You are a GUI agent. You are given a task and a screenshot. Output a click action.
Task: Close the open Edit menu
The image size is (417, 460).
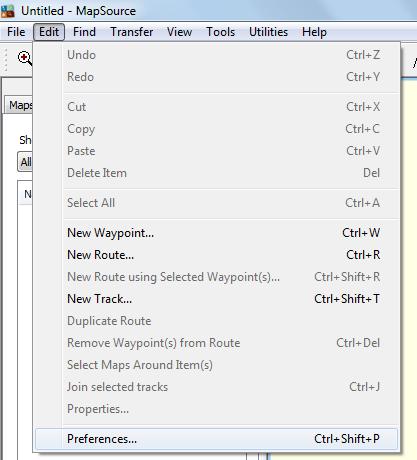pos(49,32)
